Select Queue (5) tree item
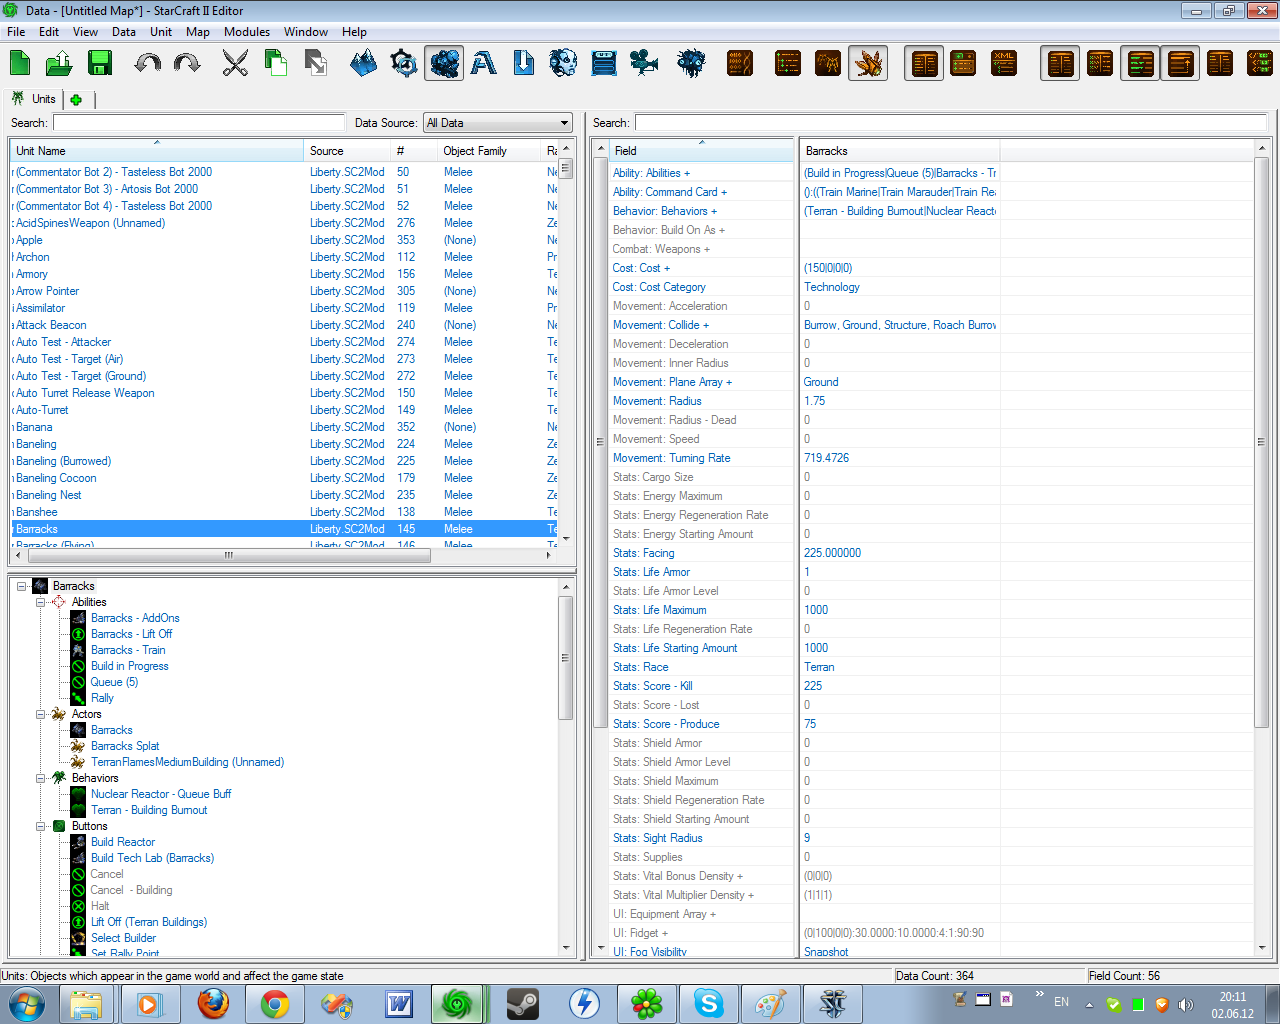1280x1024 pixels. [x=114, y=682]
